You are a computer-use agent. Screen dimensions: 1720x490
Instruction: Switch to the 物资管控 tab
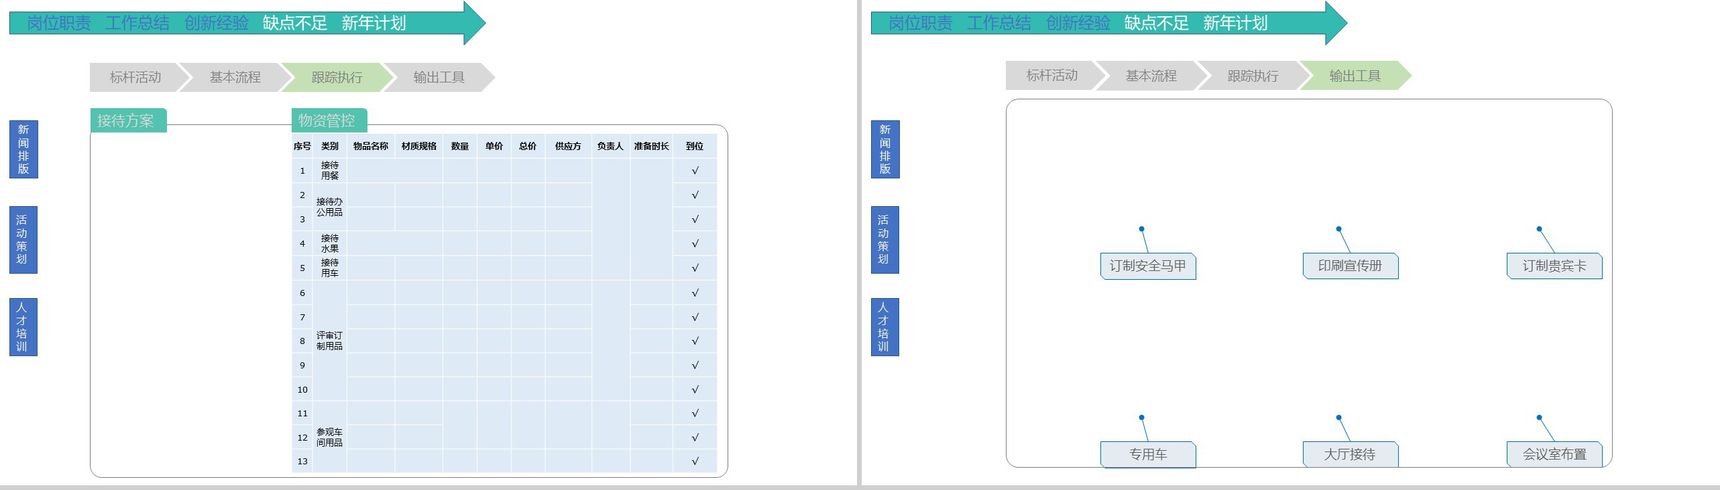pyautogui.click(x=329, y=121)
